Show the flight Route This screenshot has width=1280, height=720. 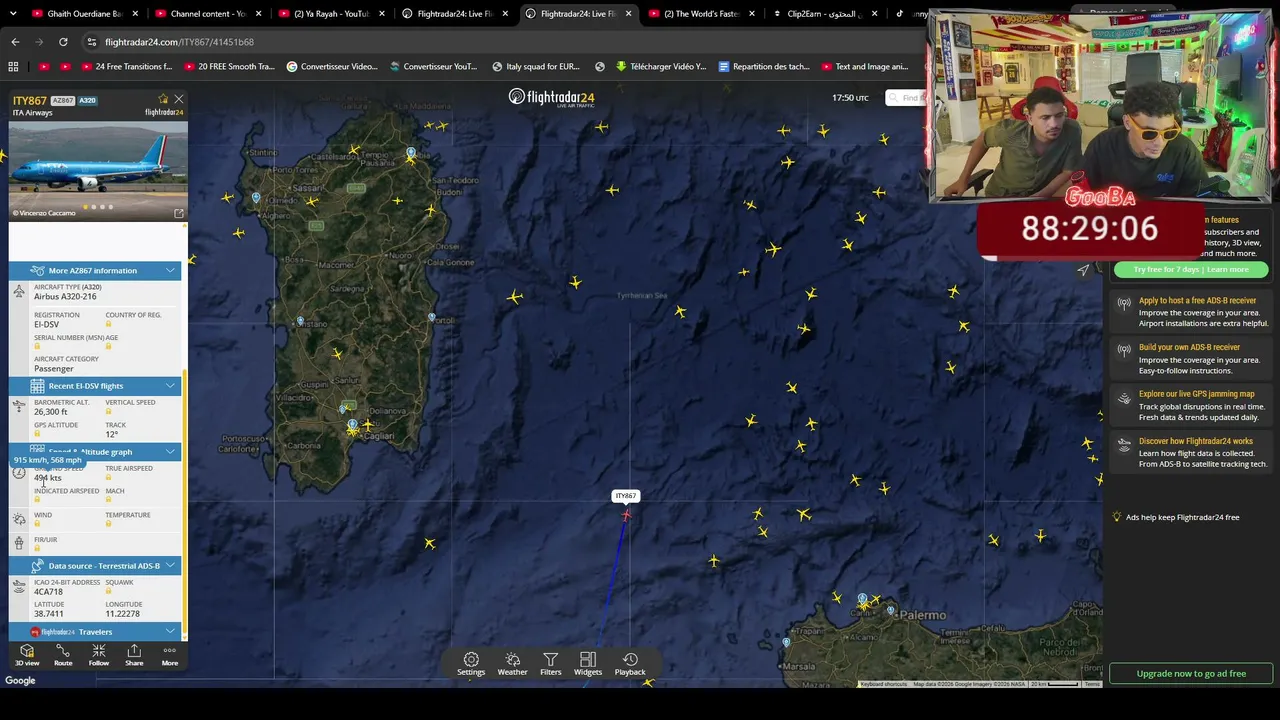click(63, 655)
